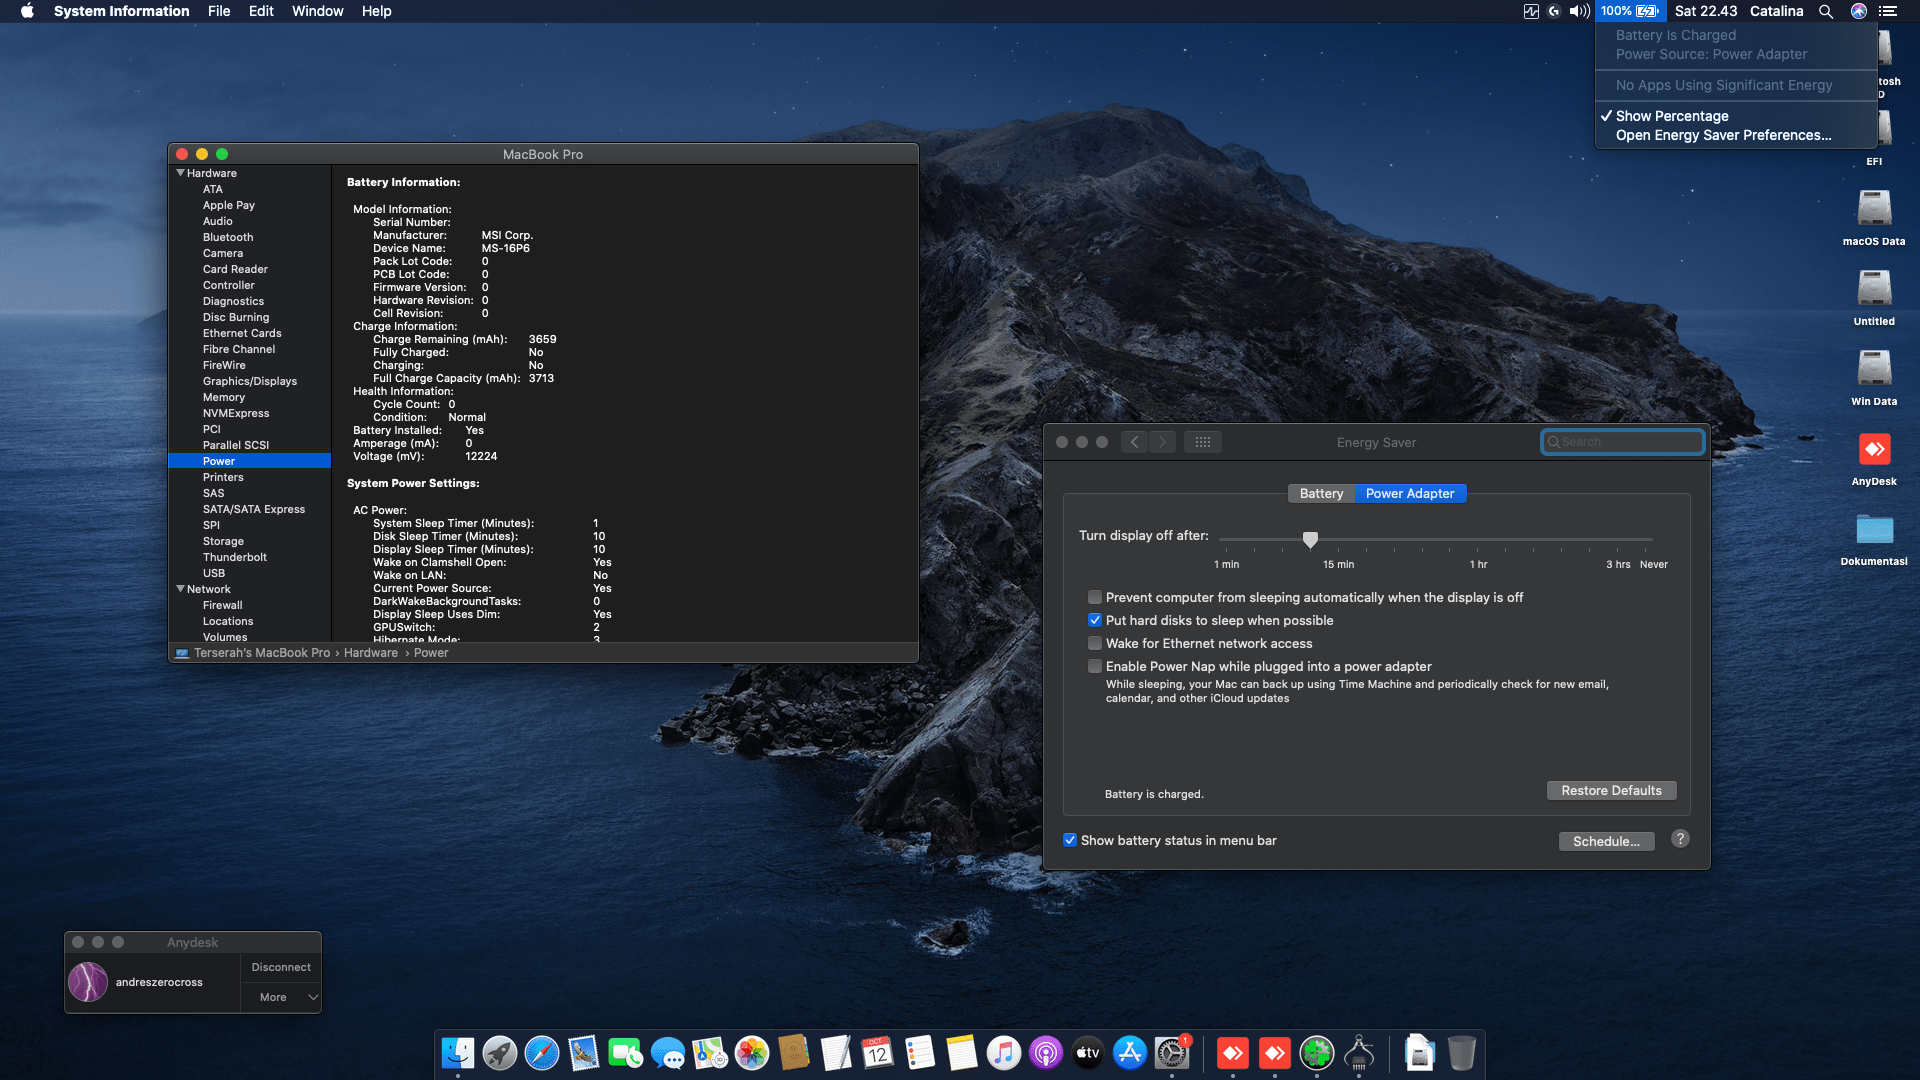
Task: Open the File menu
Action: [219, 11]
